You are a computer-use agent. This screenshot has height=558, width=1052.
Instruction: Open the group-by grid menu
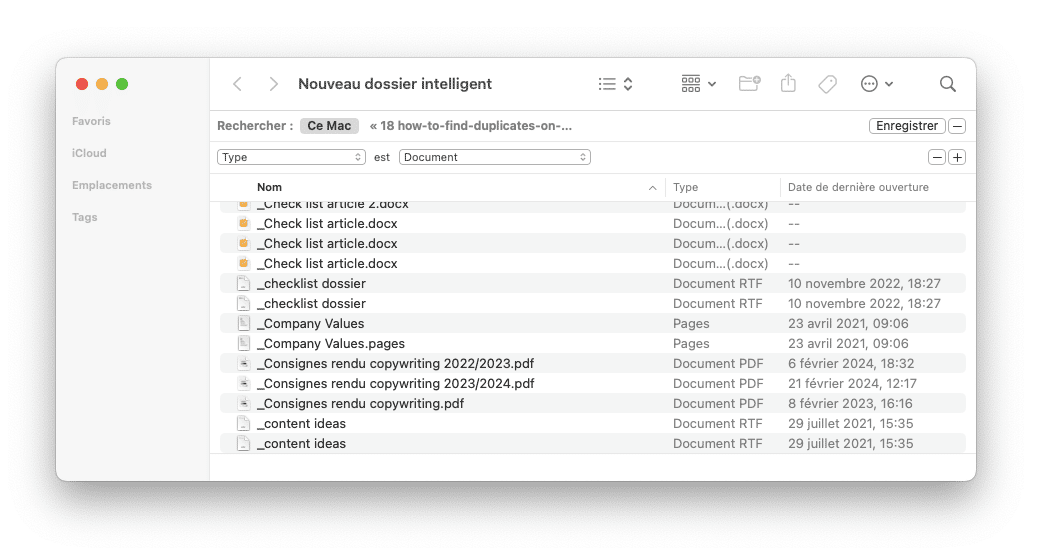click(698, 84)
